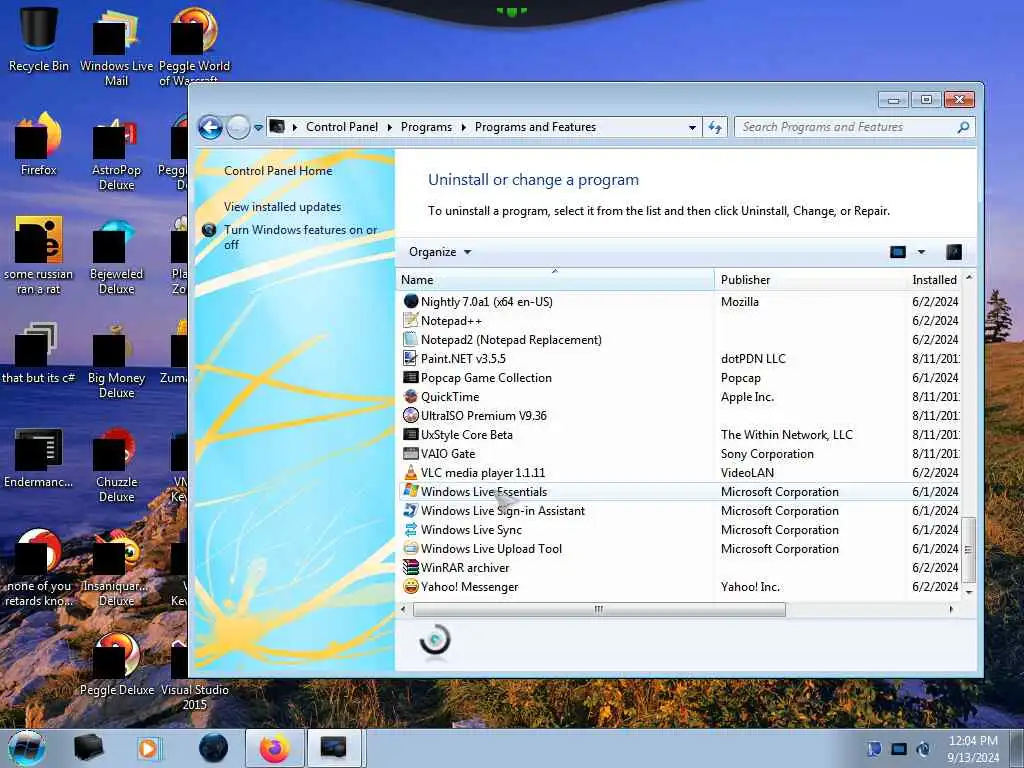Open Visual Studio 2015 desktop shortcut
Screen dimensions: 1024x768
194,675
